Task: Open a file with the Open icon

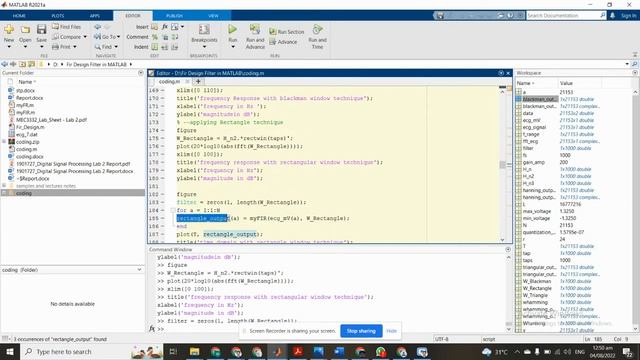Action: (25, 29)
